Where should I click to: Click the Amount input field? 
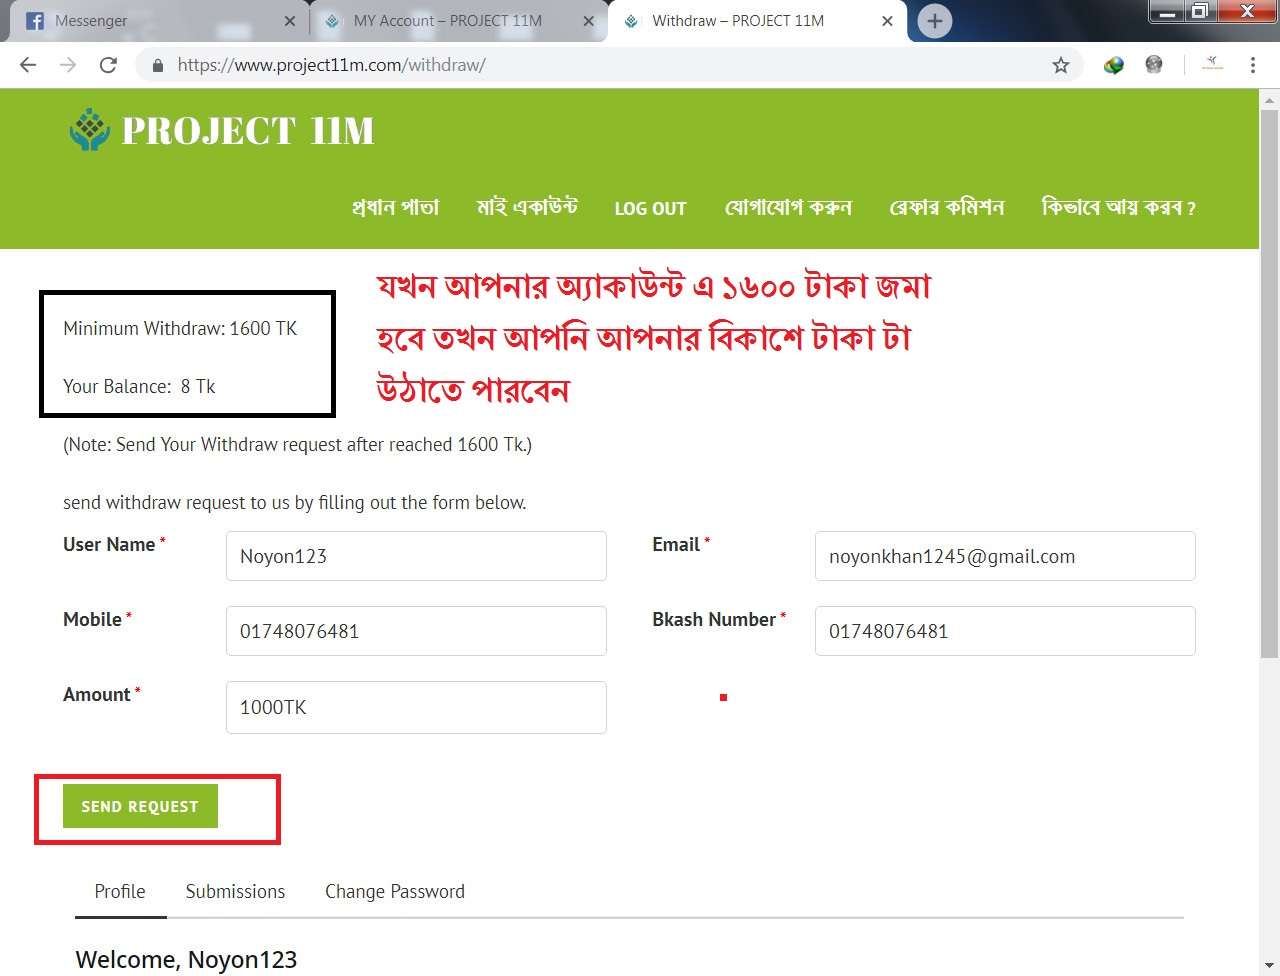pyautogui.click(x=416, y=707)
